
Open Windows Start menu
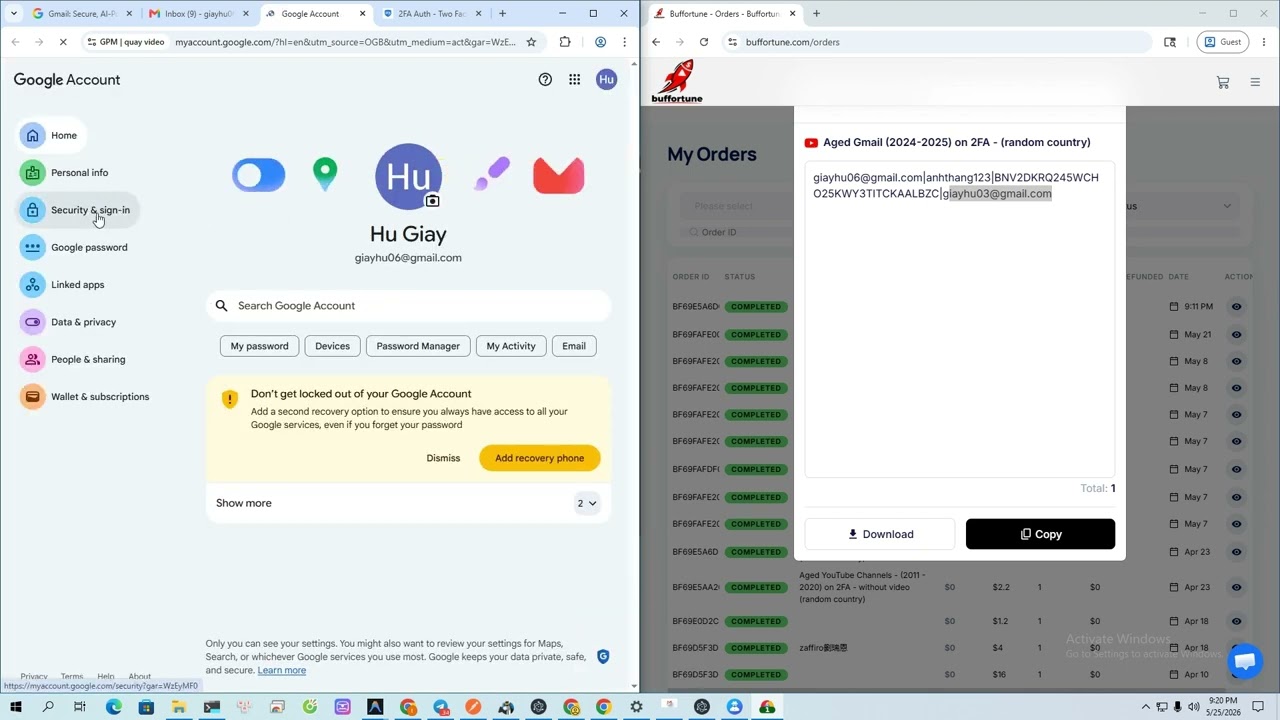[x=15, y=707]
